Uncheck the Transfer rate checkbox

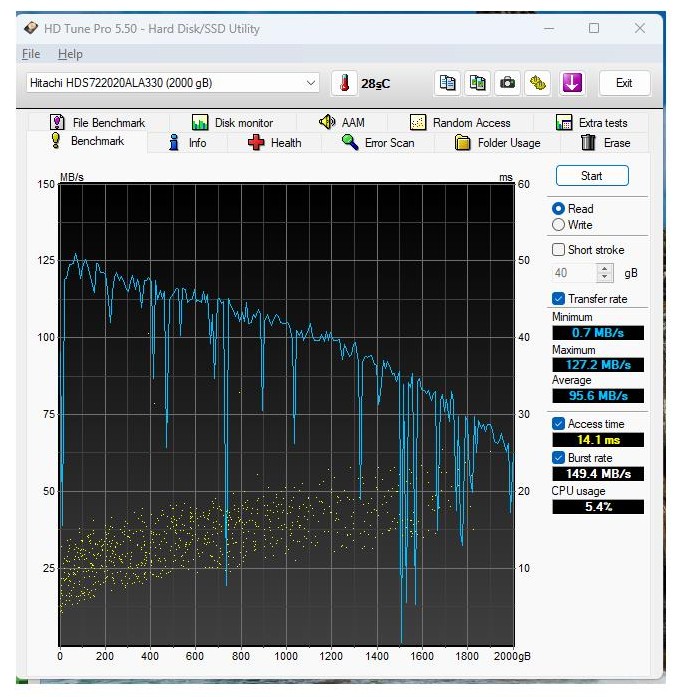559,299
